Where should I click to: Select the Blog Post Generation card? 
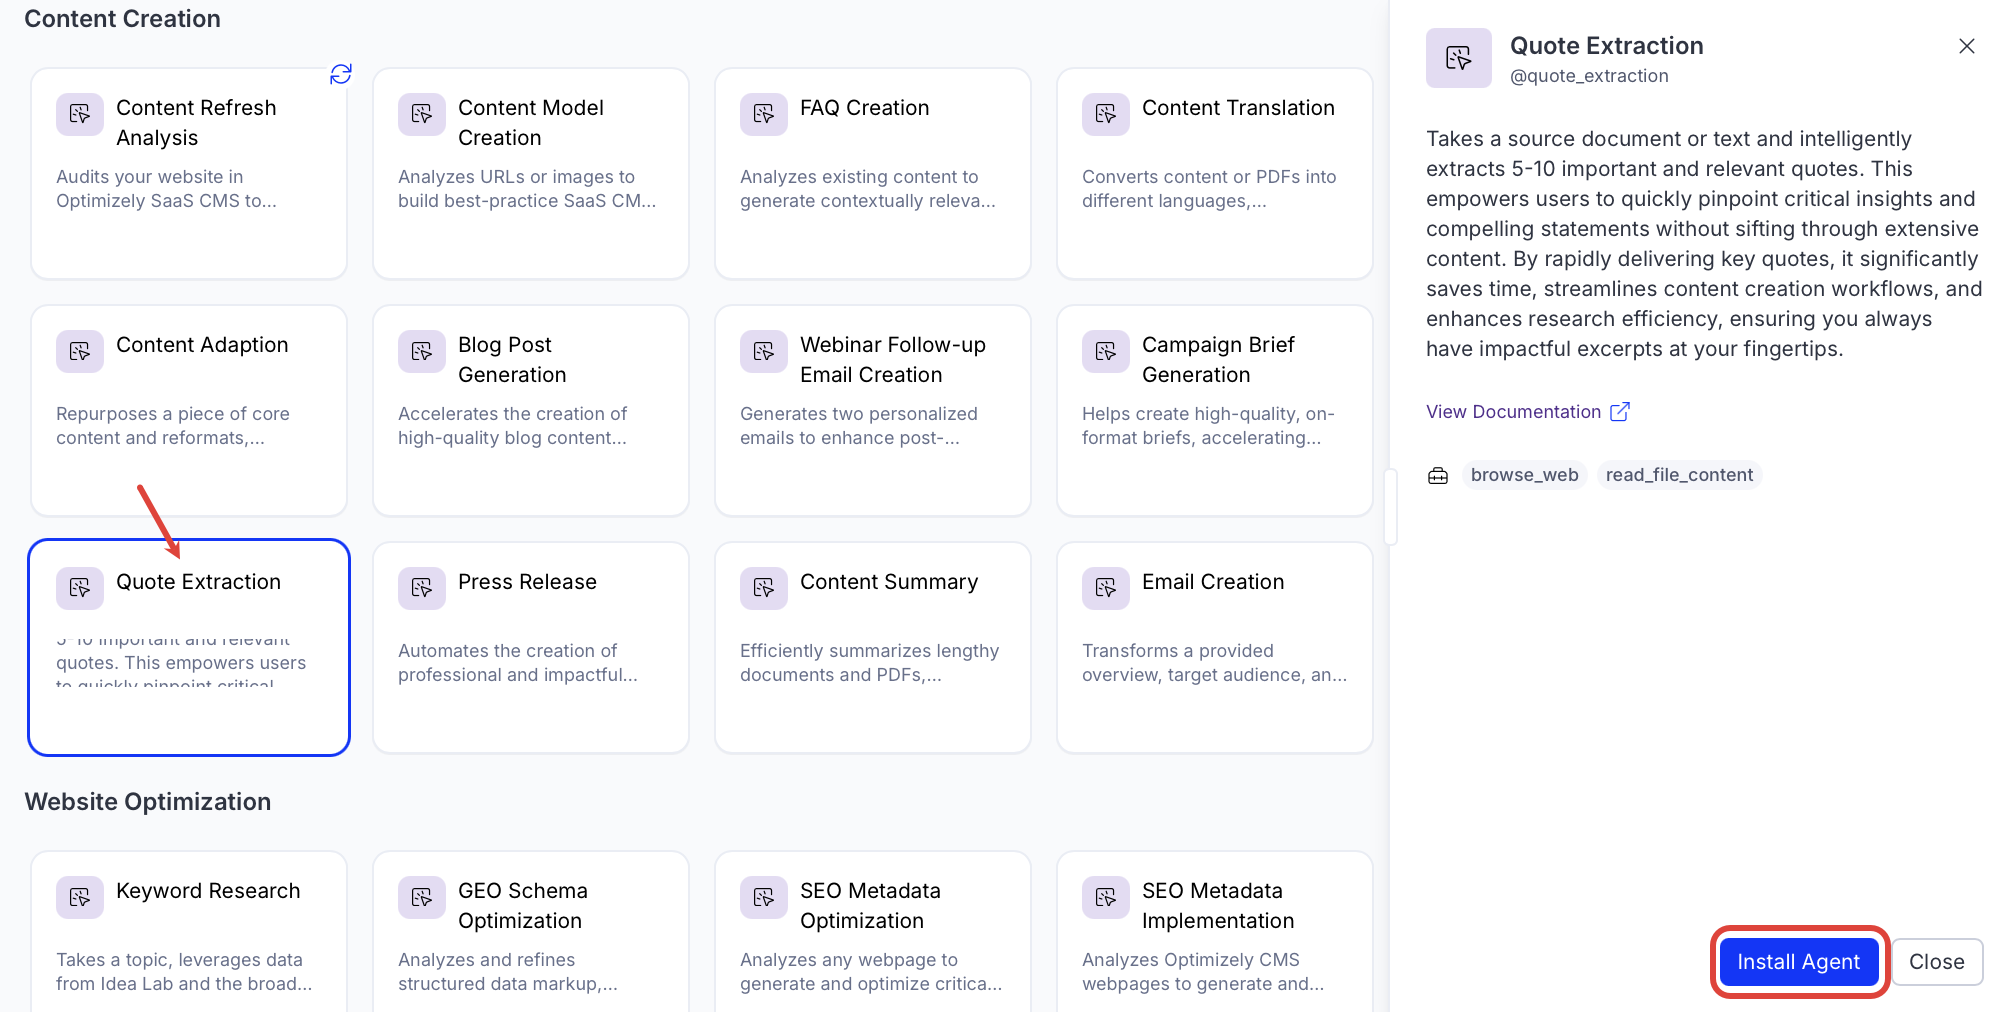(x=530, y=410)
